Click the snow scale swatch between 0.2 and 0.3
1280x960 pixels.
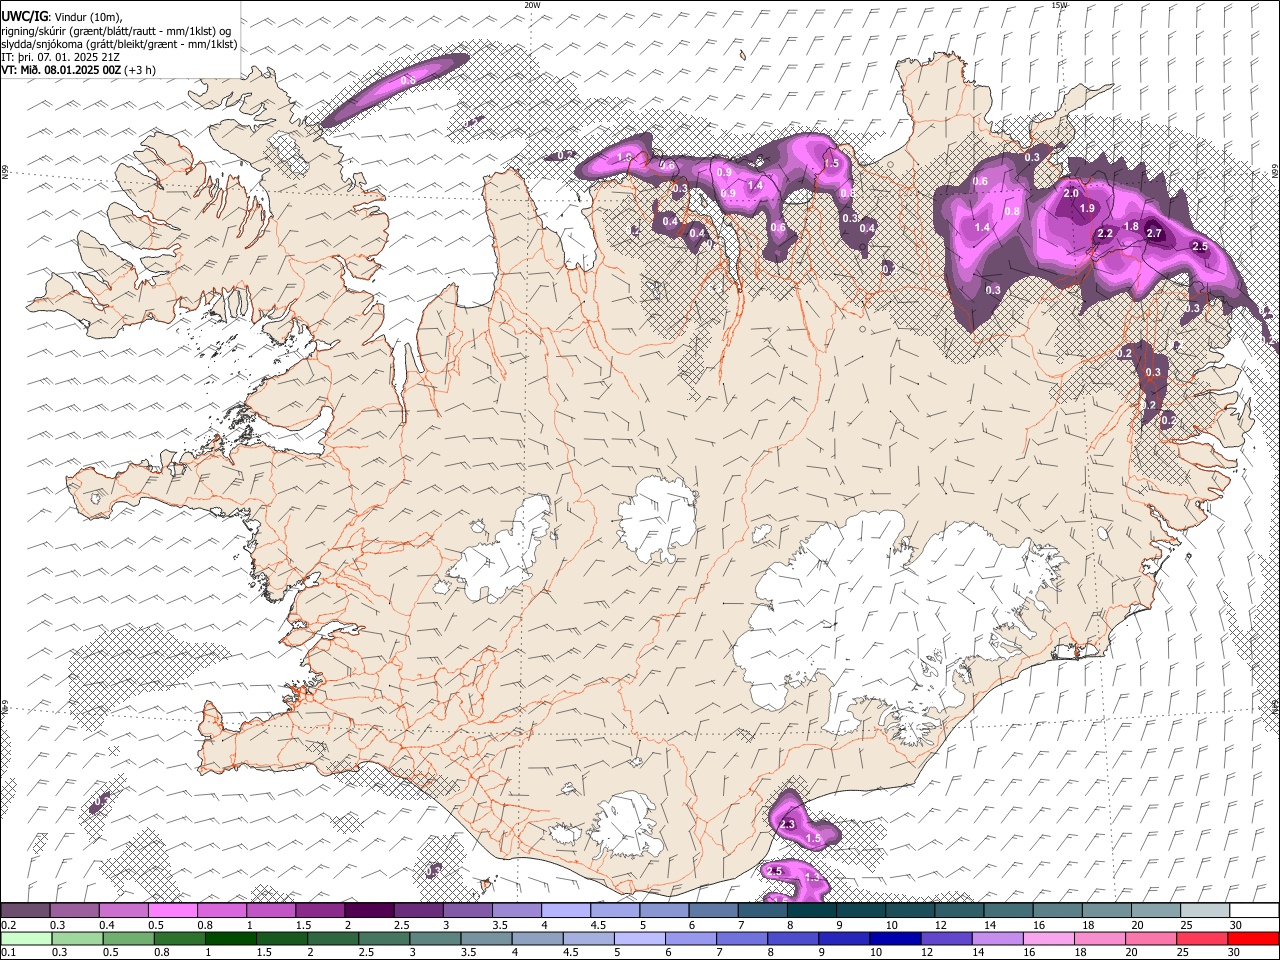[x=25, y=910]
